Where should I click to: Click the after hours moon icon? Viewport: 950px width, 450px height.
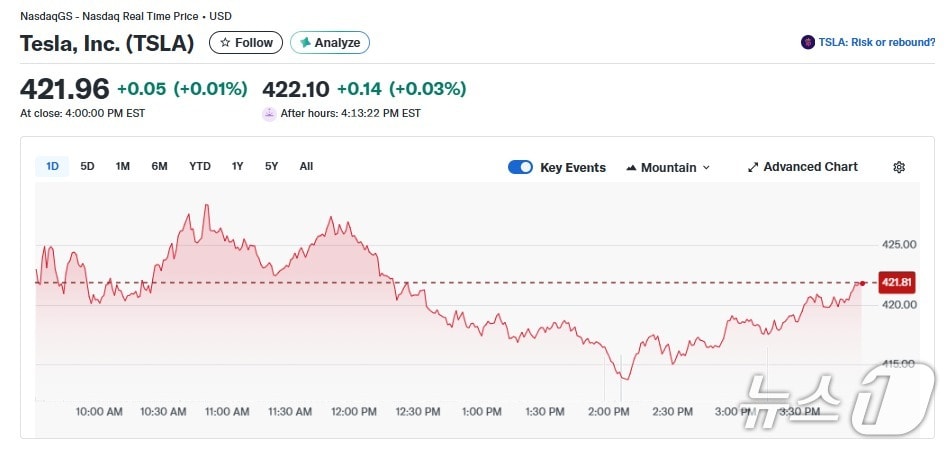click(268, 114)
